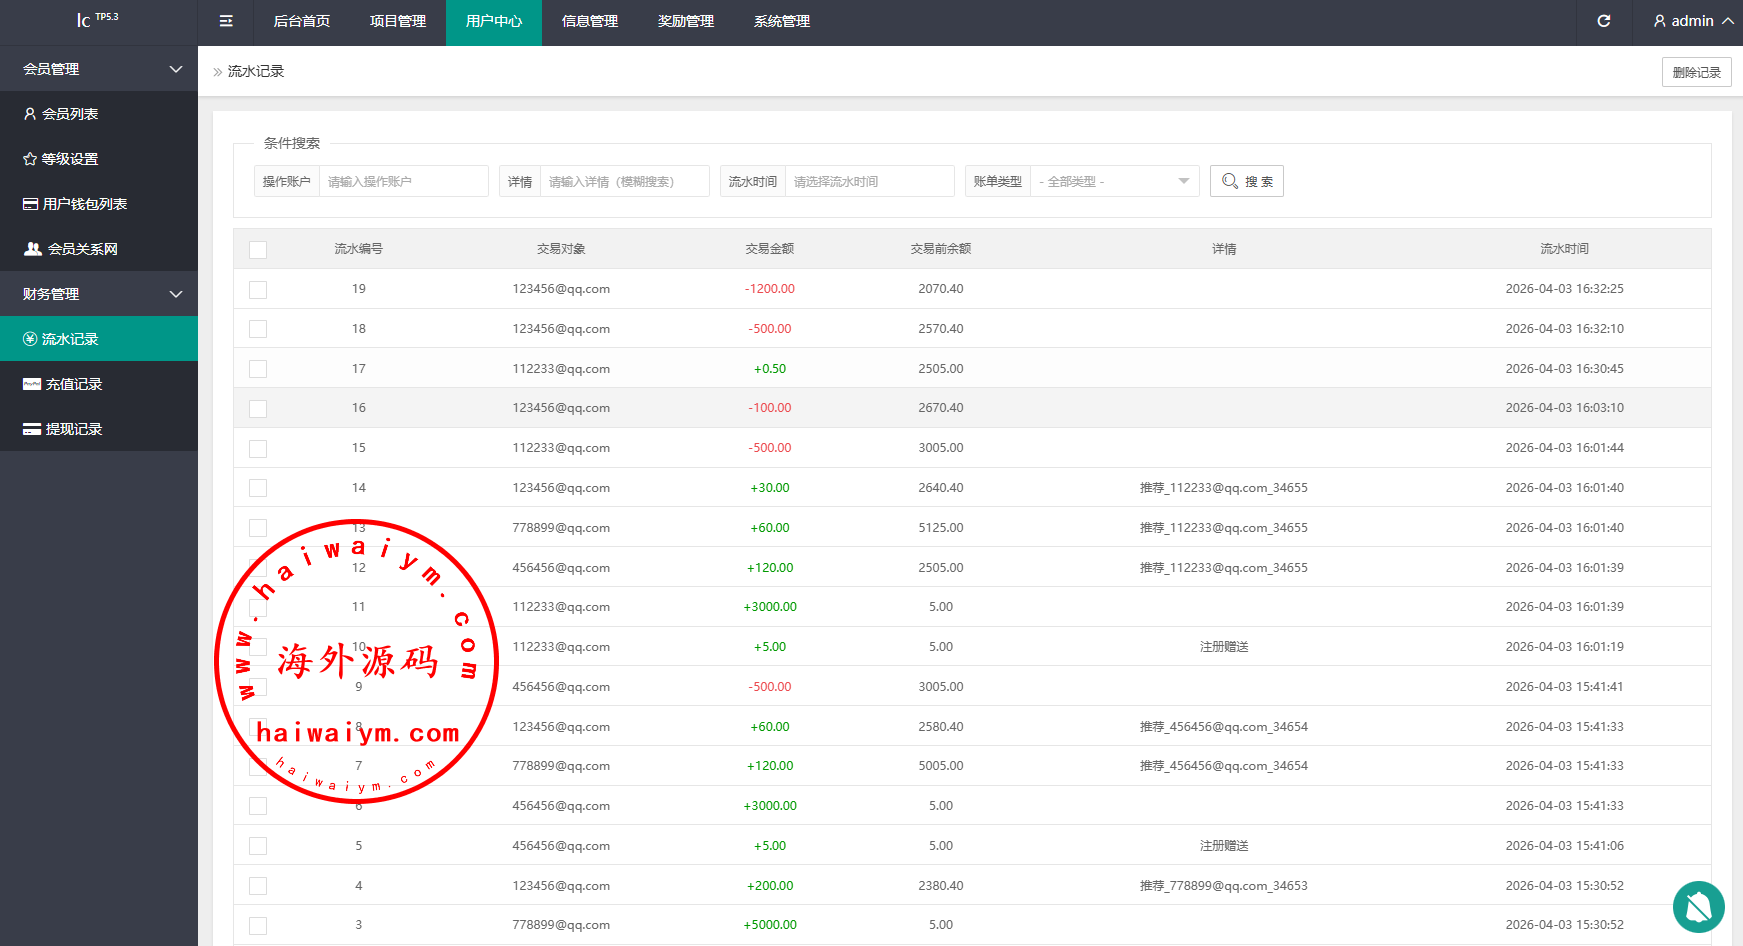Open 会员关系网 people icon item

(x=33, y=249)
